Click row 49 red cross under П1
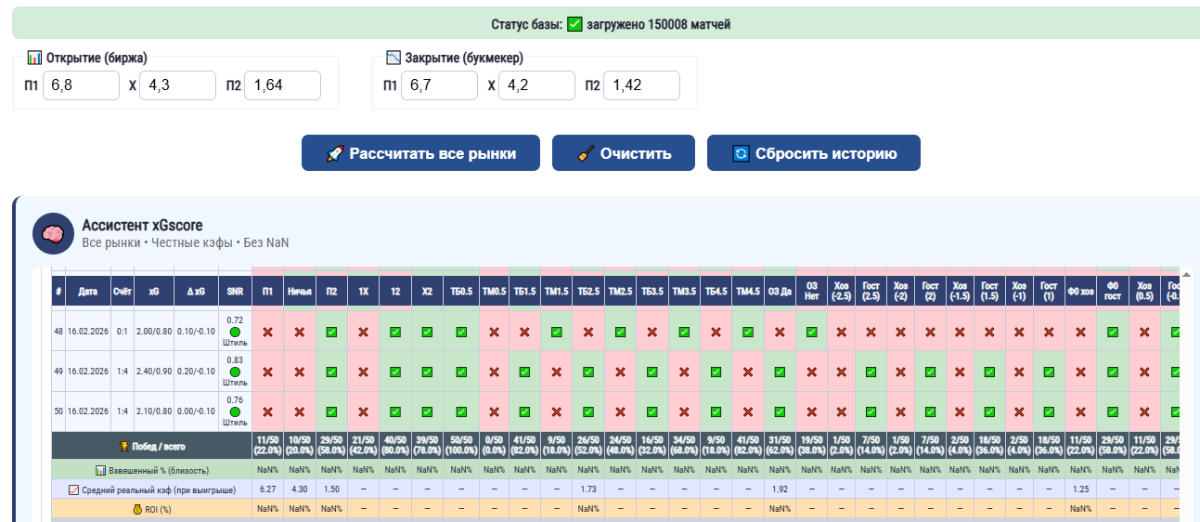Screen dimensions: 1200x522 (267, 372)
